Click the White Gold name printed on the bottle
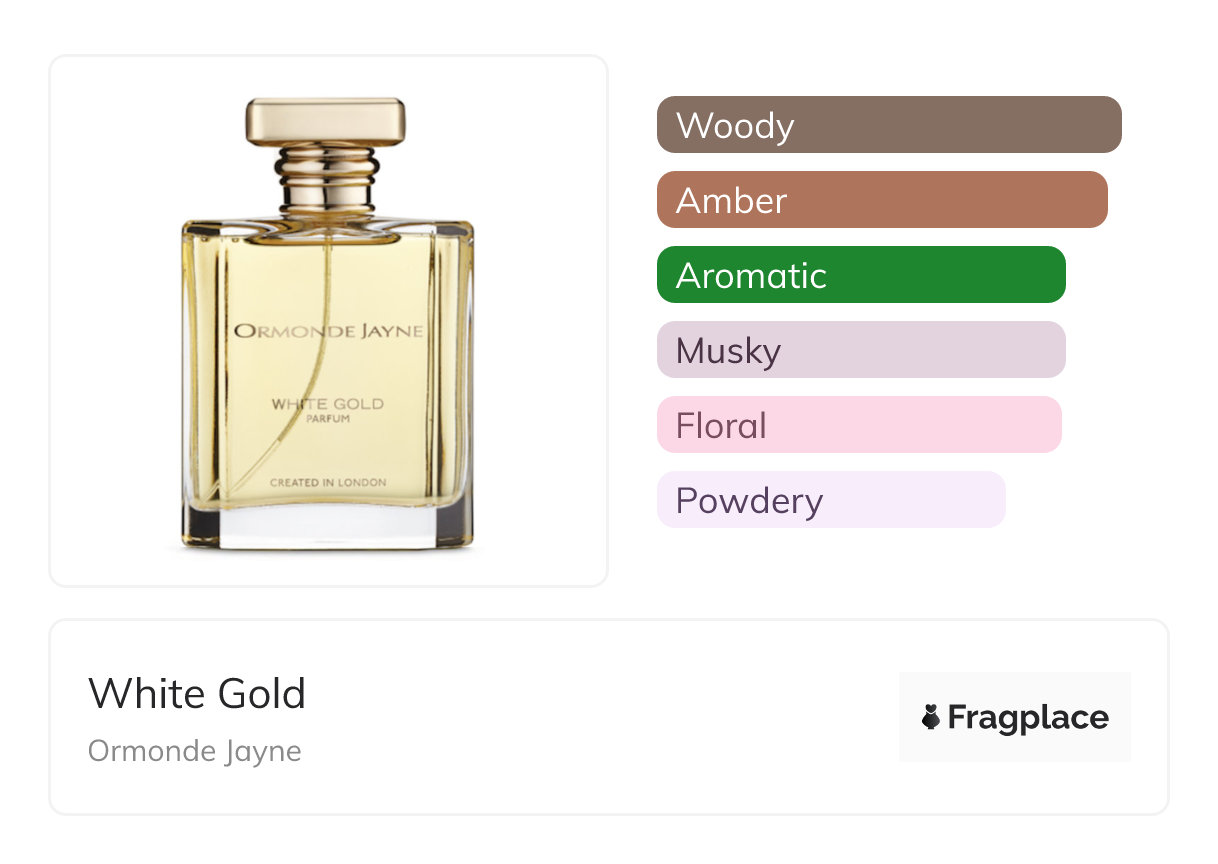The width and height of the screenshot is (1218, 864). [327, 404]
